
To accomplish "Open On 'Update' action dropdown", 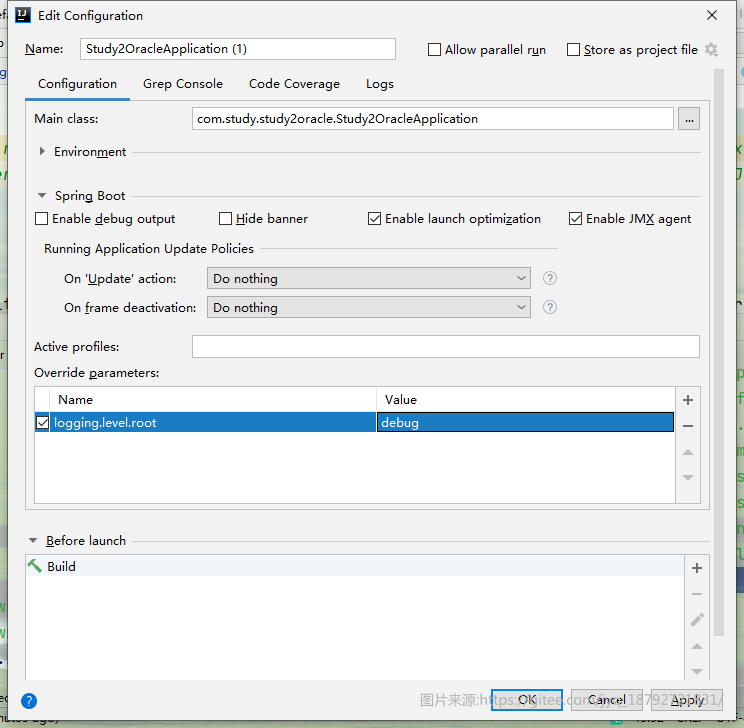I will tap(369, 278).
